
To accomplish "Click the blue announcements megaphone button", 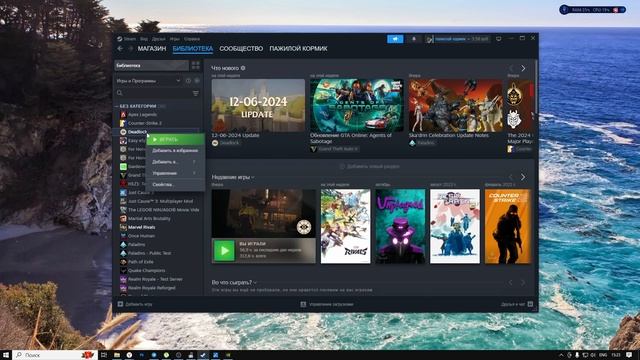I will point(395,39).
